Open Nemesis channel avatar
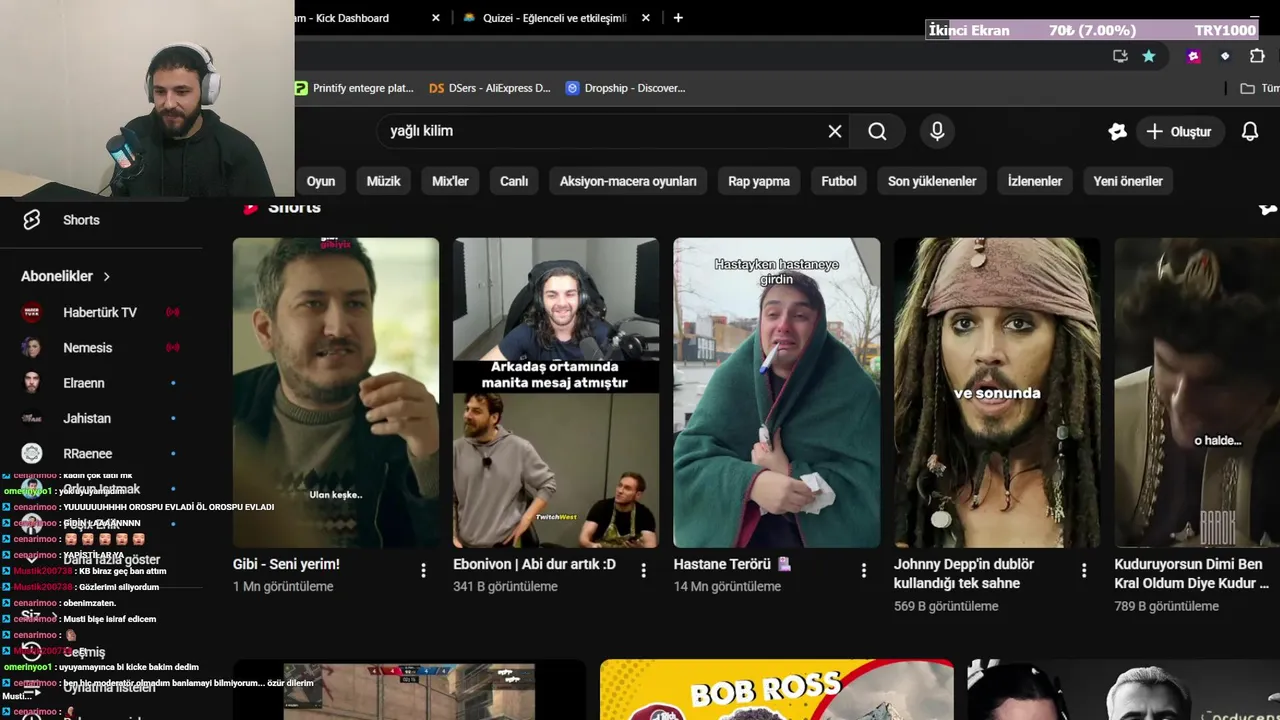 point(32,347)
